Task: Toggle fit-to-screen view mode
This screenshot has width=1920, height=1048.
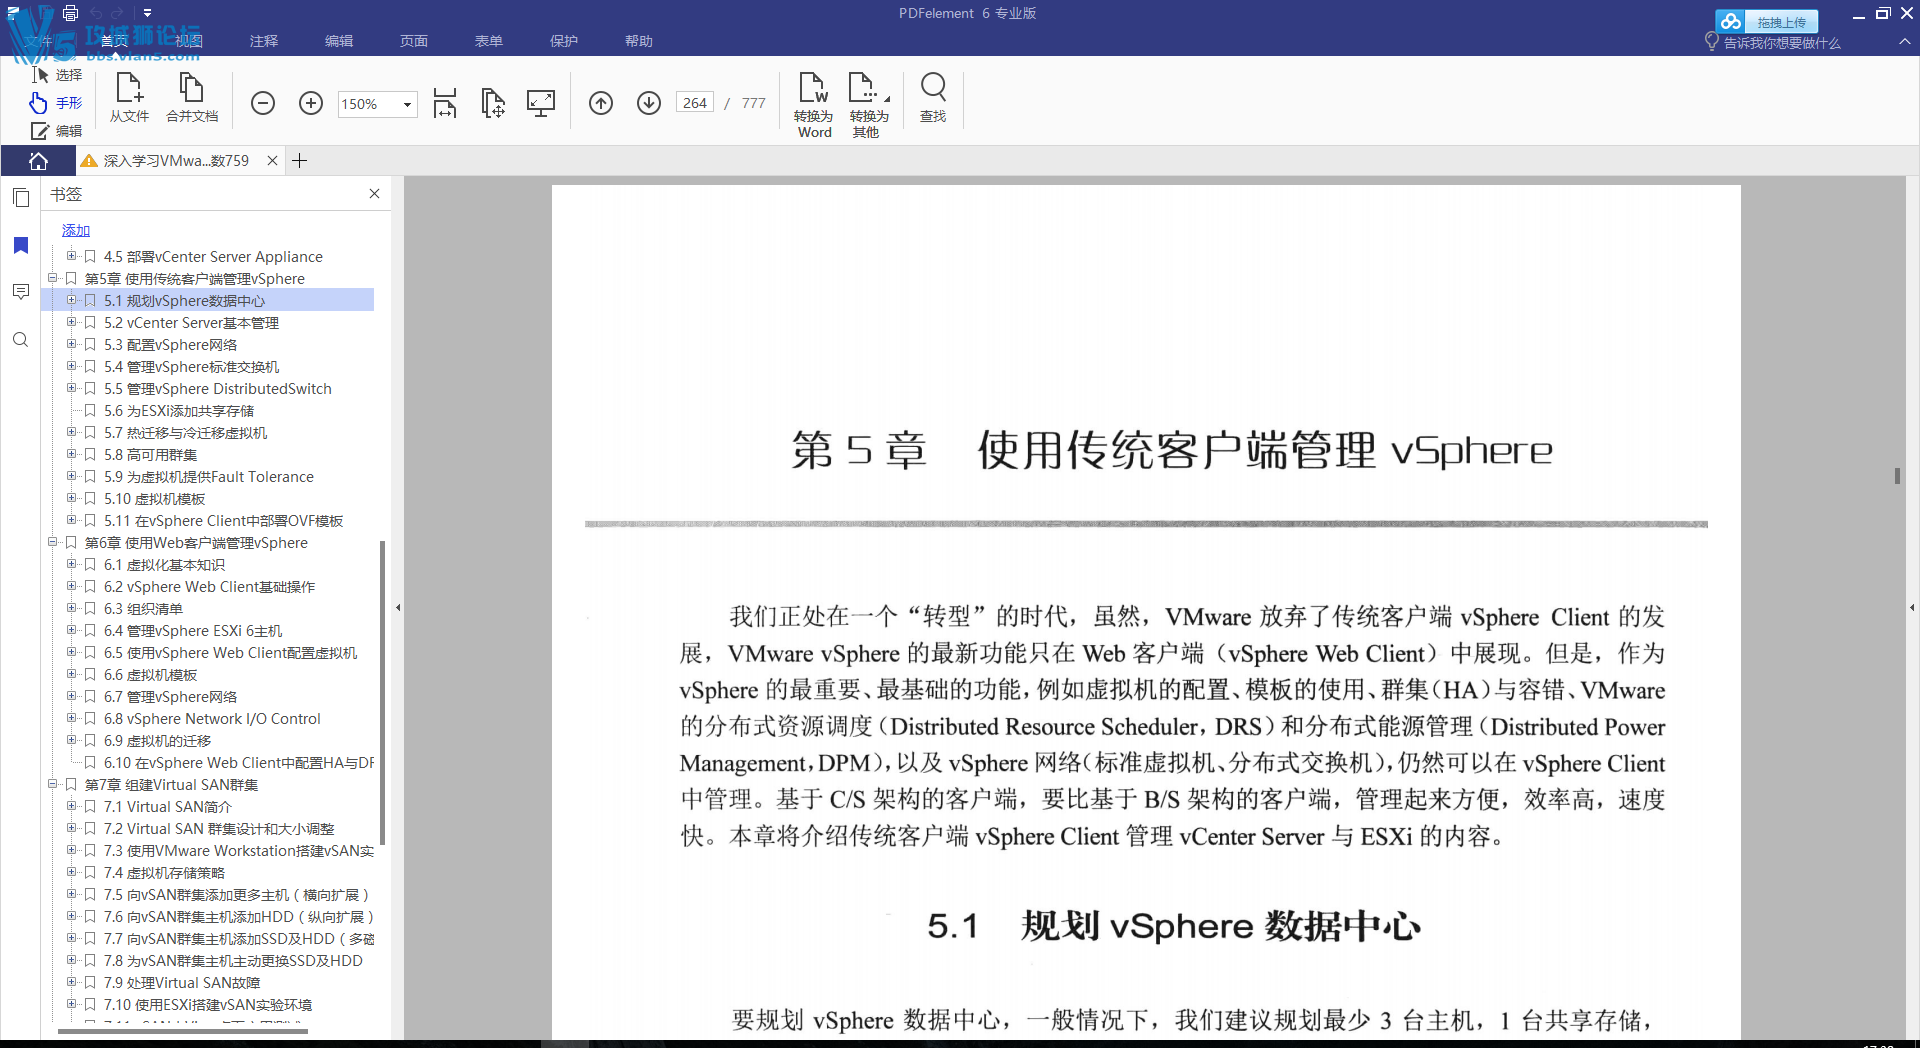Action: tap(541, 103)
